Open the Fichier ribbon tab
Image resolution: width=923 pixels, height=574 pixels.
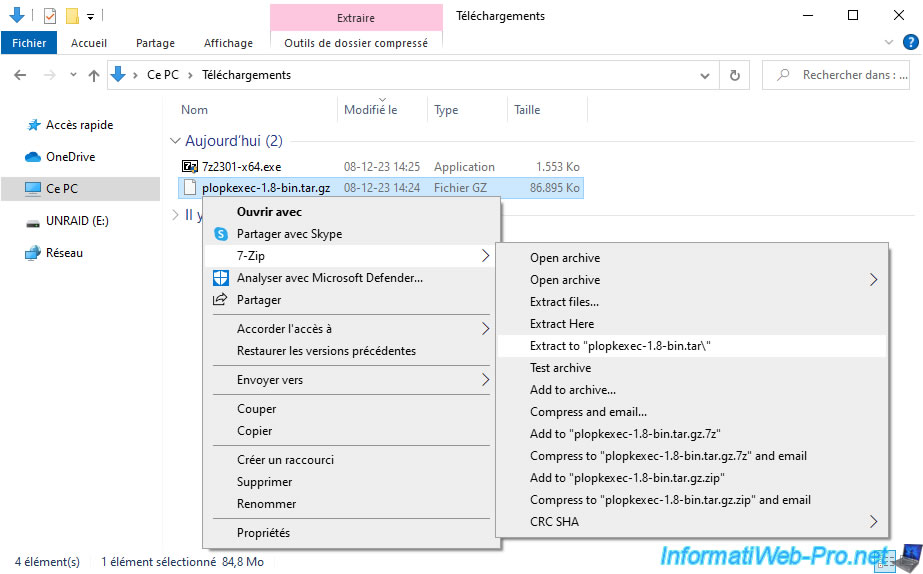30,43
